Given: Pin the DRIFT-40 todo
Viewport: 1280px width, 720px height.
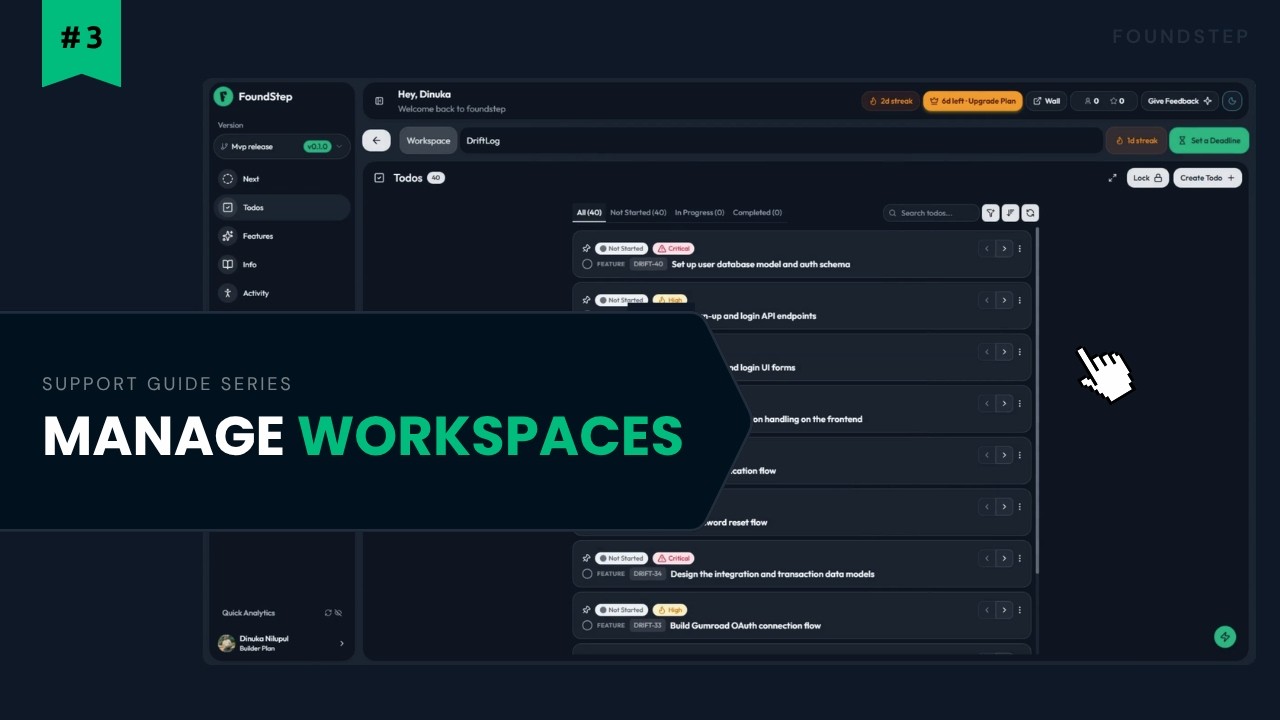Looking at the screenshot, I should tap(587, 248).
